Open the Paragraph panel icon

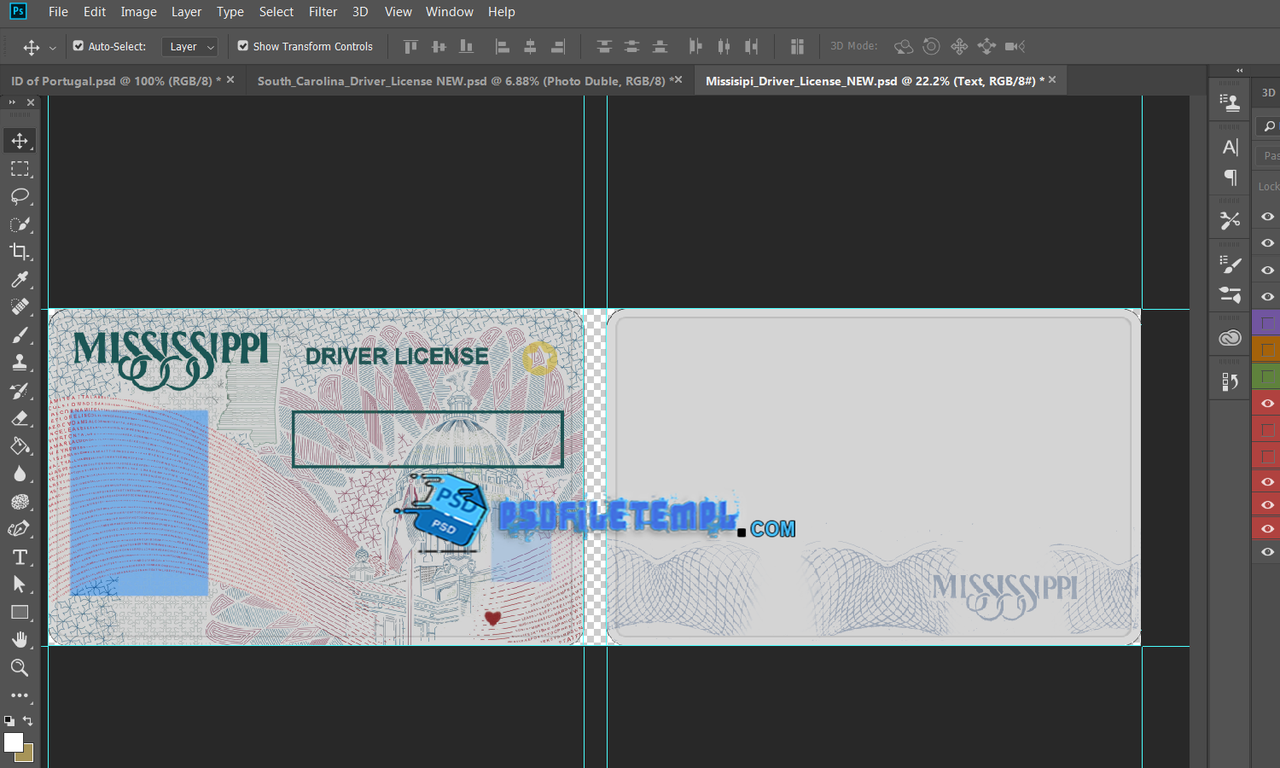(x=1230, y=177)
